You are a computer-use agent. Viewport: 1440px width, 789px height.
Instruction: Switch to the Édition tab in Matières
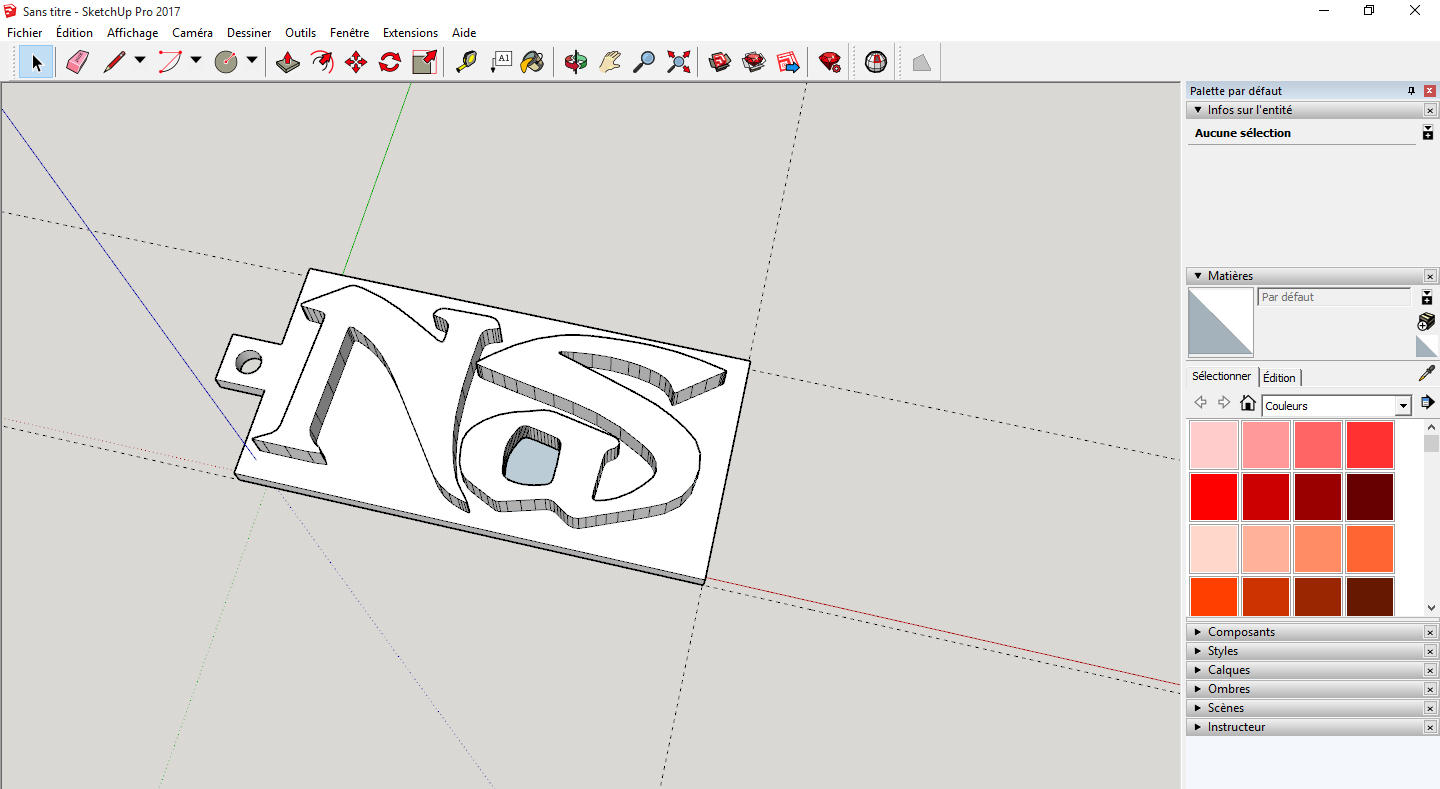pos(1279,377)
